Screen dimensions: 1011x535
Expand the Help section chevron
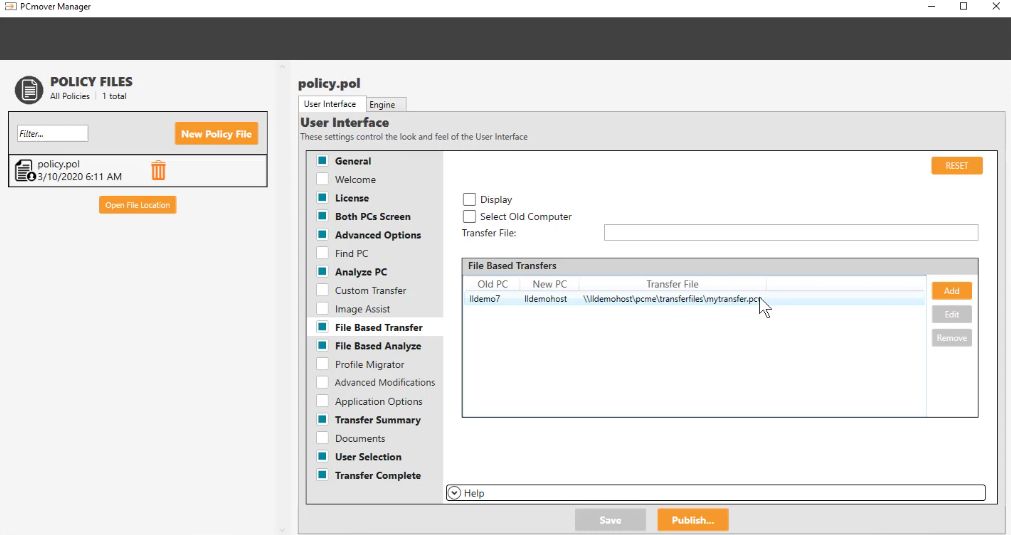coord(454,493)
